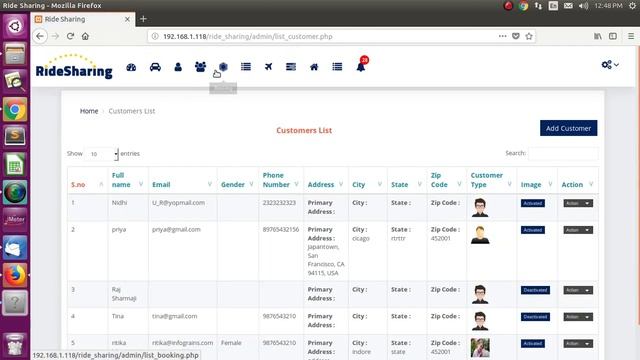Screen dimensions: 640x360
Task: Click the Add Customer button
Action: coord(569,128)
